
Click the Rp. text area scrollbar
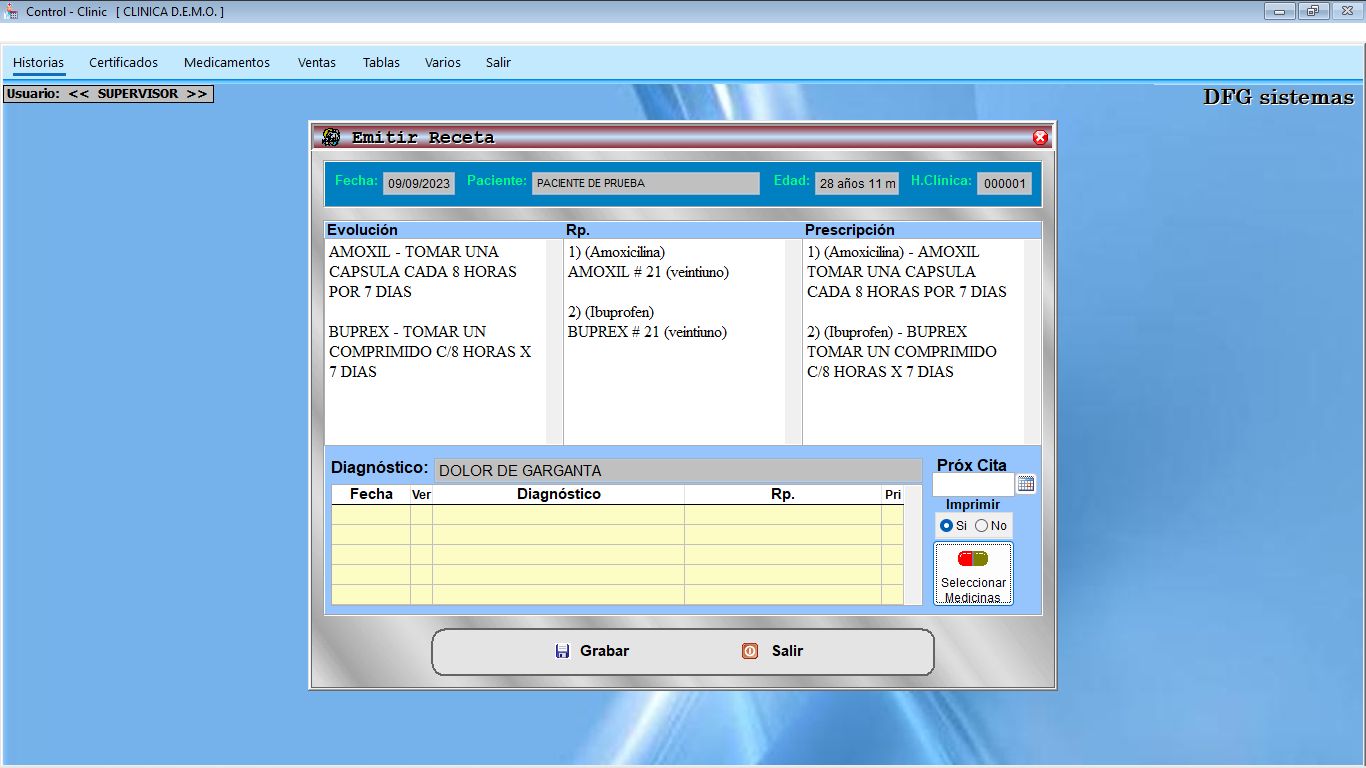click(793, 342)
